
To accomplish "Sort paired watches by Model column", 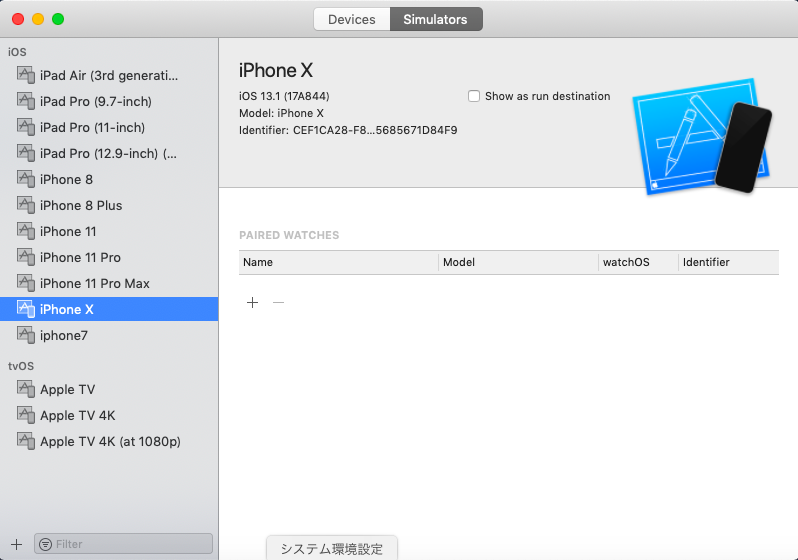I will click(x=518, y=262).
